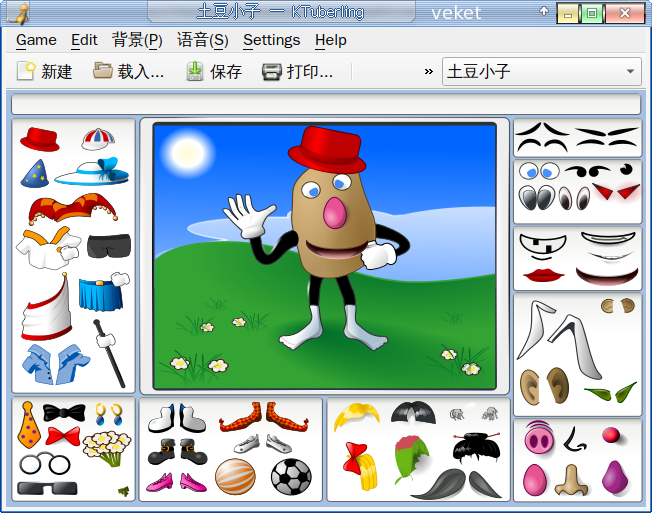The height and width of the screenshot is (513, 652).
Task: Select the white shirt with orange collar
Action: click(x=49, y=247)
